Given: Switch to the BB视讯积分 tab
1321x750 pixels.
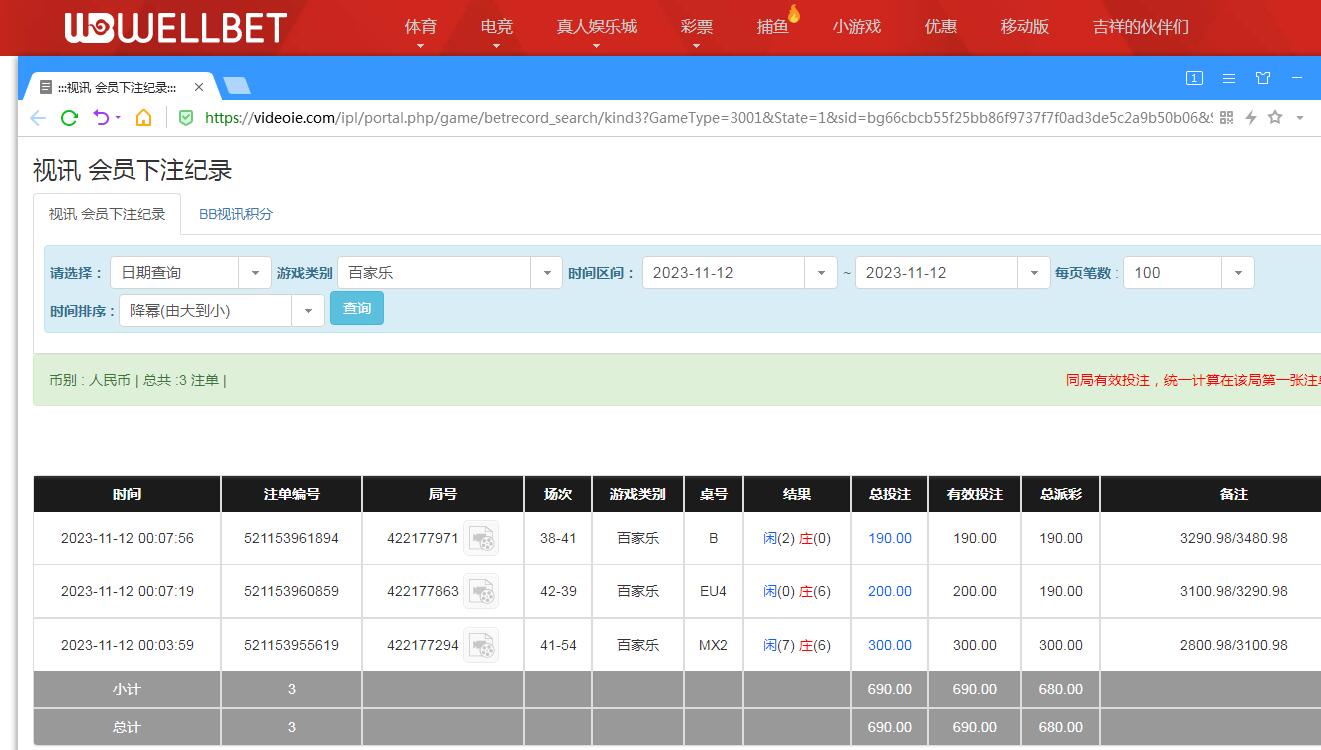Looking at the screenshot, I should coord(236,214).
